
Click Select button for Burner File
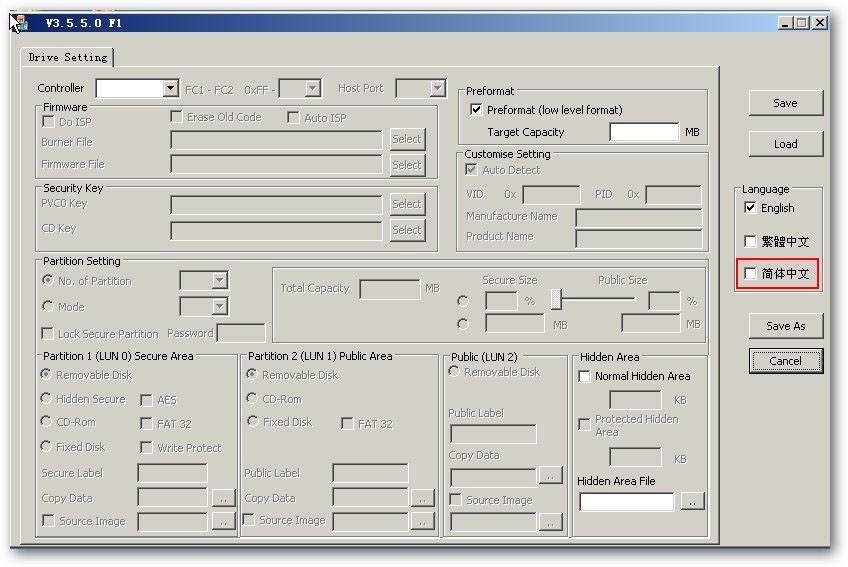tap(407, 140)
